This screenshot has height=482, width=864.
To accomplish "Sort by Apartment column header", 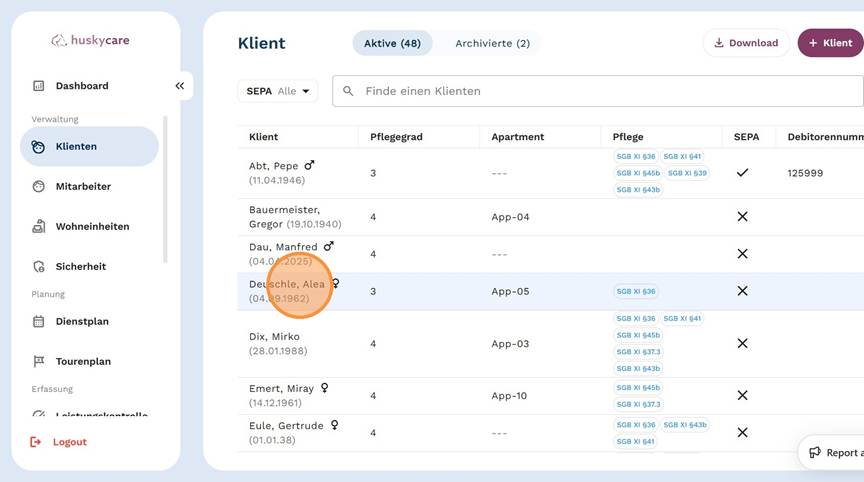I will point(517,137).
